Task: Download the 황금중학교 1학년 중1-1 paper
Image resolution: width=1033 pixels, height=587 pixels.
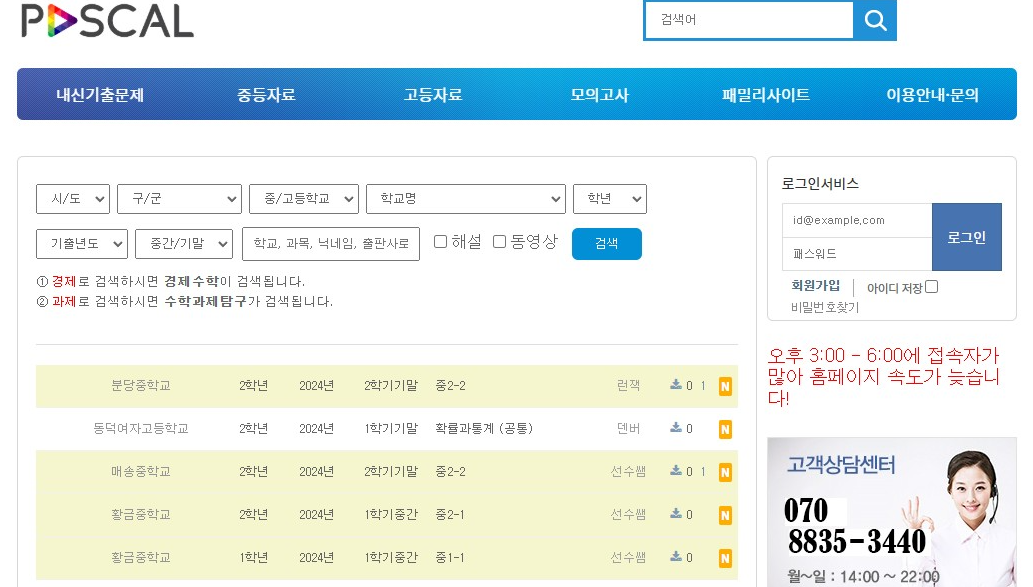Action: (x=677, y=556)
